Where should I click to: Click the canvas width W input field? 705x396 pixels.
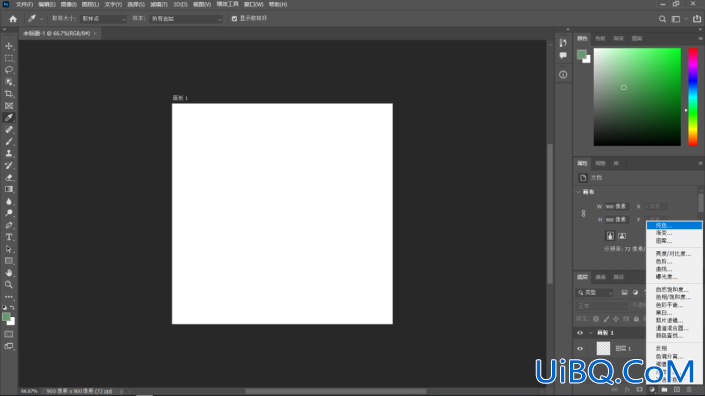click(616, 206)
